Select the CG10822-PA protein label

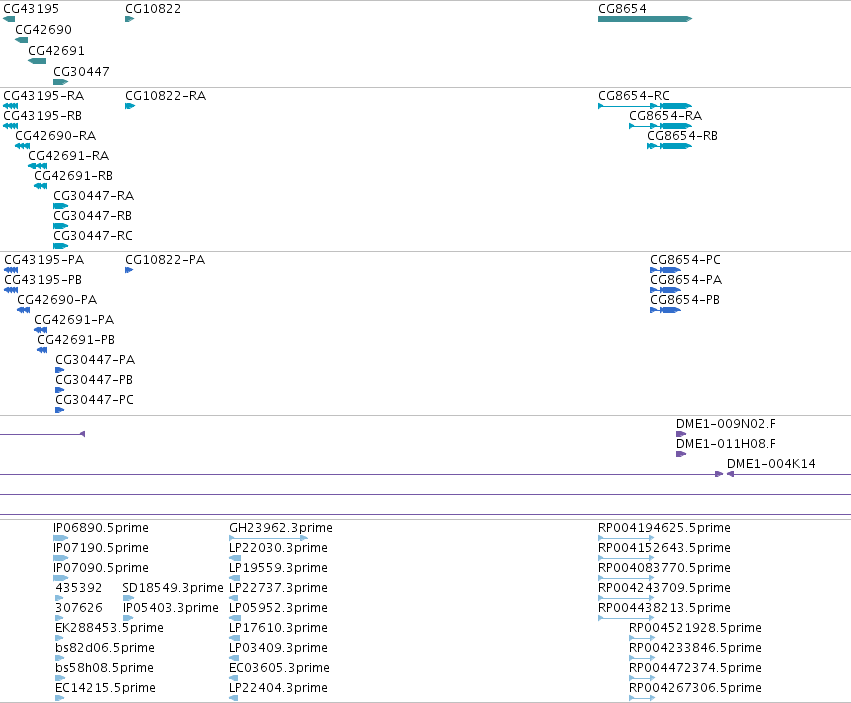point(165,259)
